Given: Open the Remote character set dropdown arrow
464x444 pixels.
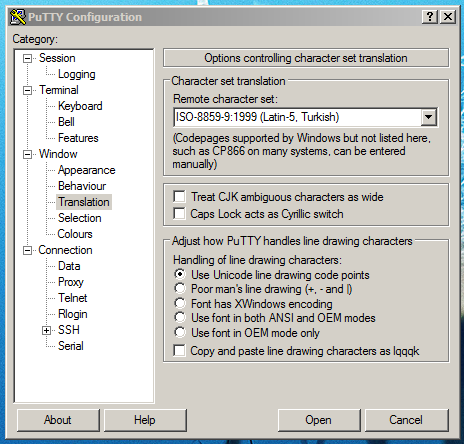Looking at the screenshot, I should [x=429, y=117].
